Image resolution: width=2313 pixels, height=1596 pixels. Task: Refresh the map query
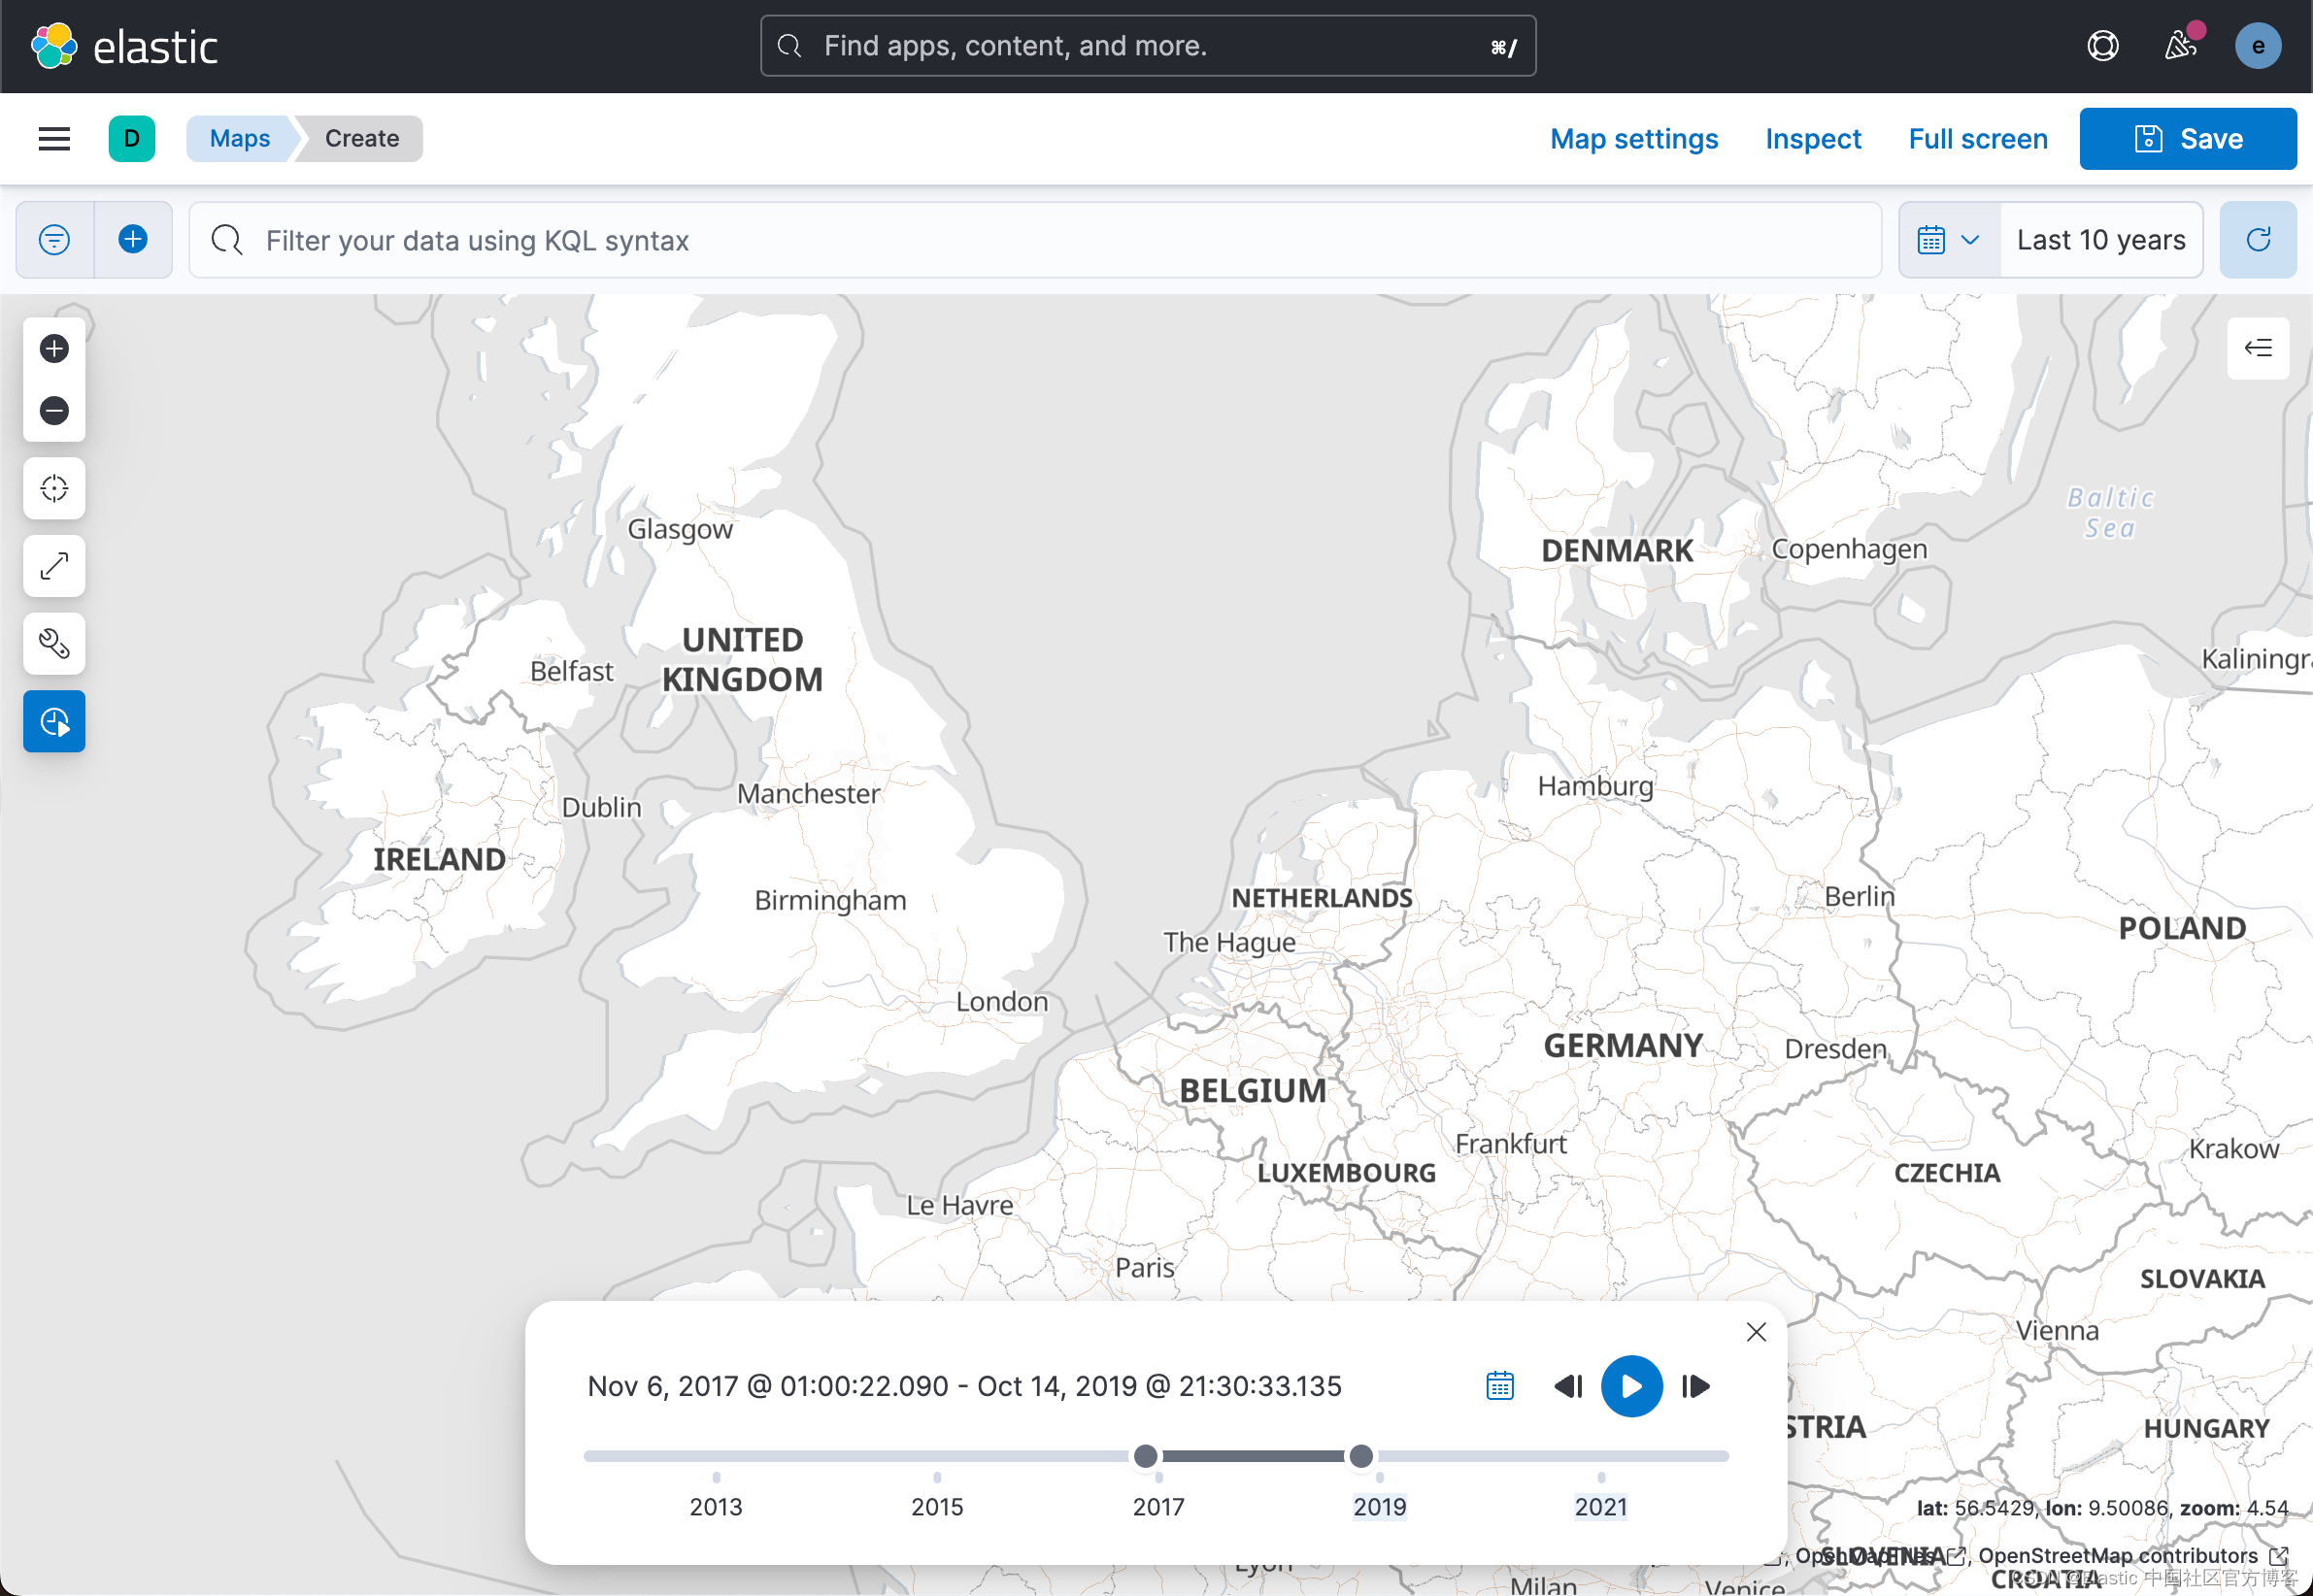(x=2257, y=239)
